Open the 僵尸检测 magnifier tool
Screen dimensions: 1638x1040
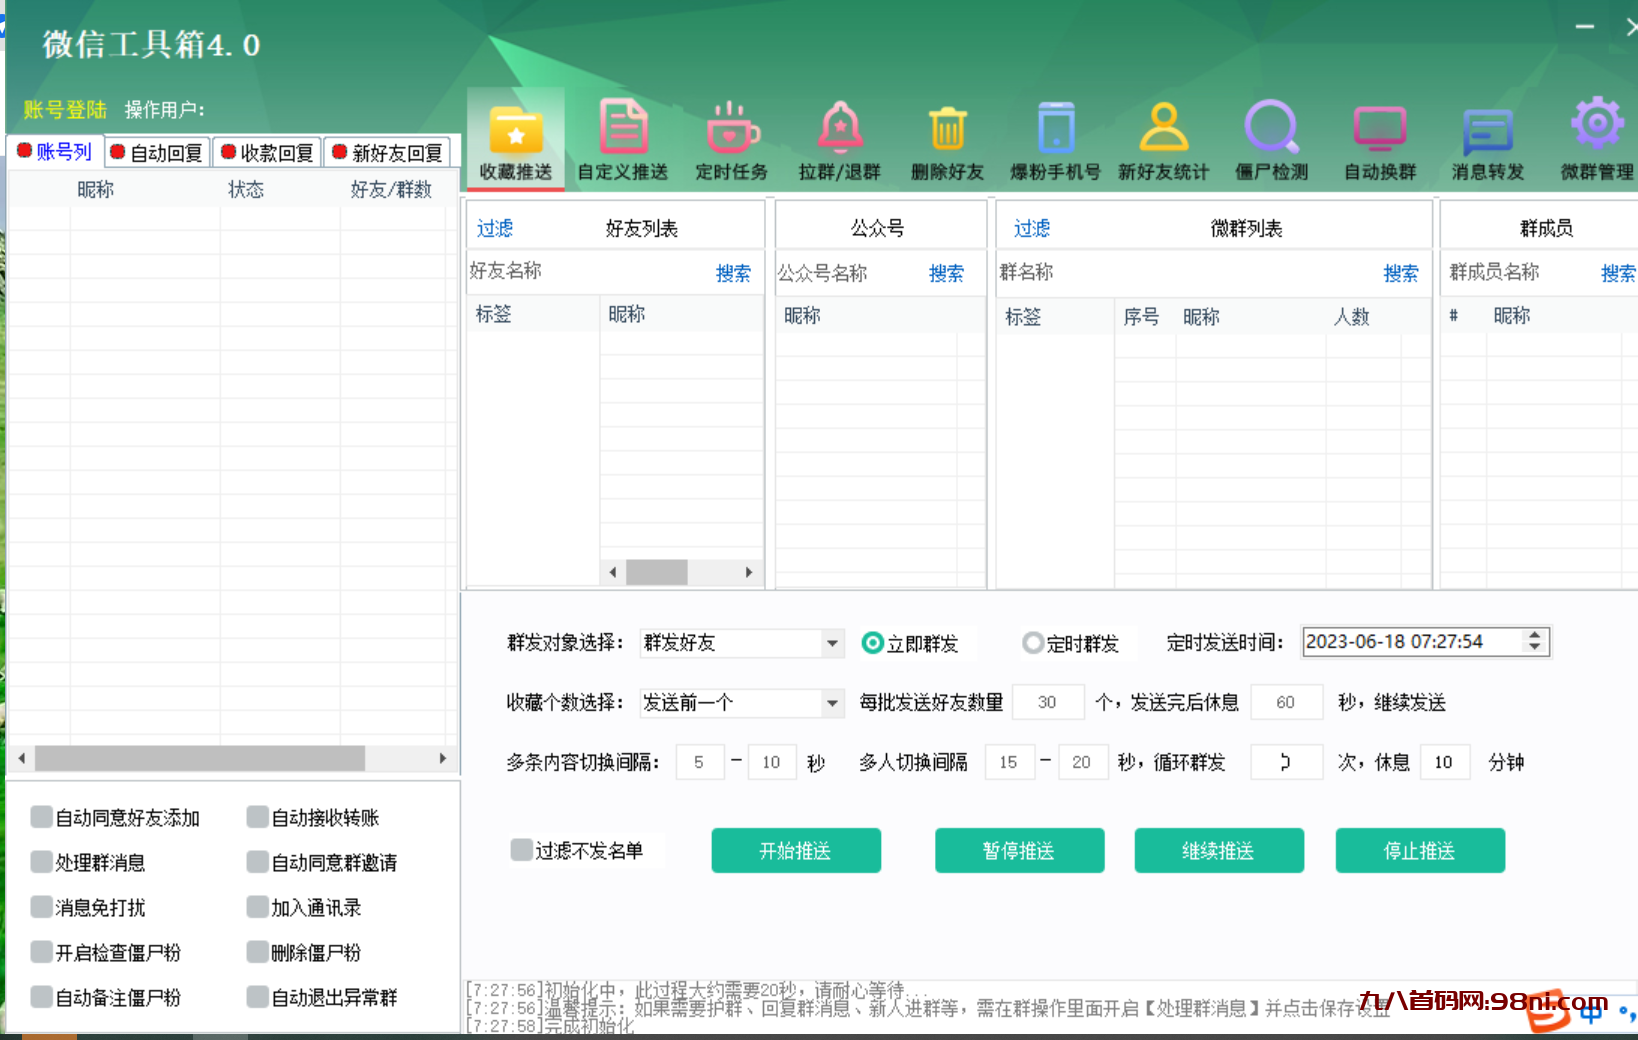(1272, 140)
